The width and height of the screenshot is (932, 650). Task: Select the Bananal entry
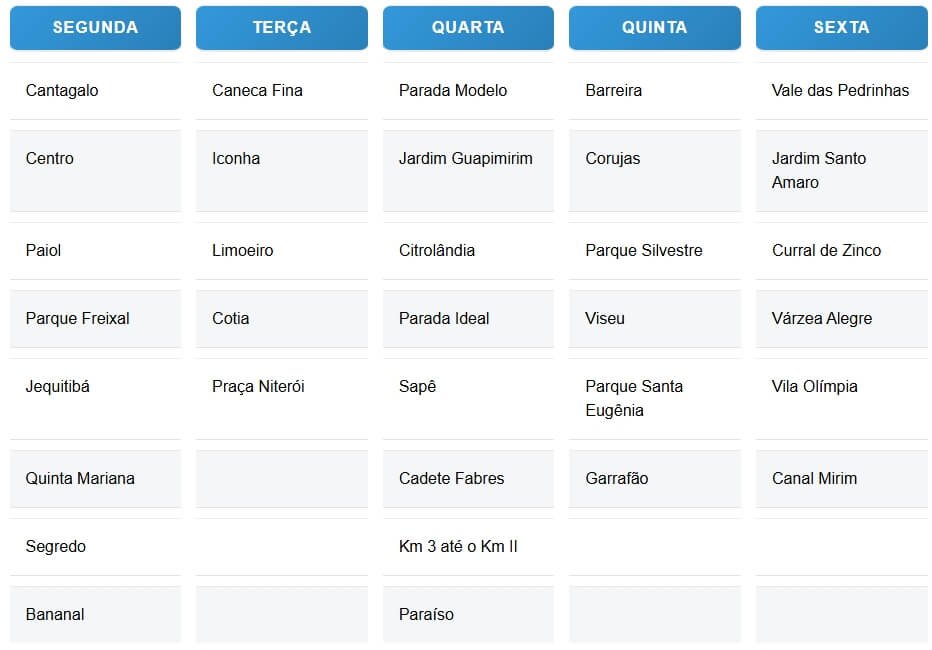[55, 614]
